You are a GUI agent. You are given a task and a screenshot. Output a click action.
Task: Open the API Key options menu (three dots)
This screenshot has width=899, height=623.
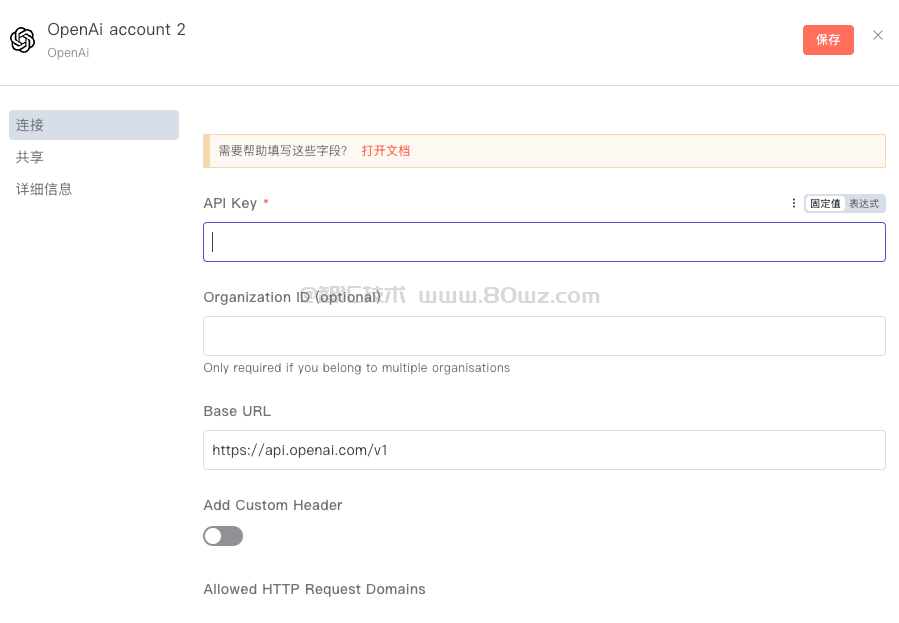pyautogui.click(x=794, y=203)
